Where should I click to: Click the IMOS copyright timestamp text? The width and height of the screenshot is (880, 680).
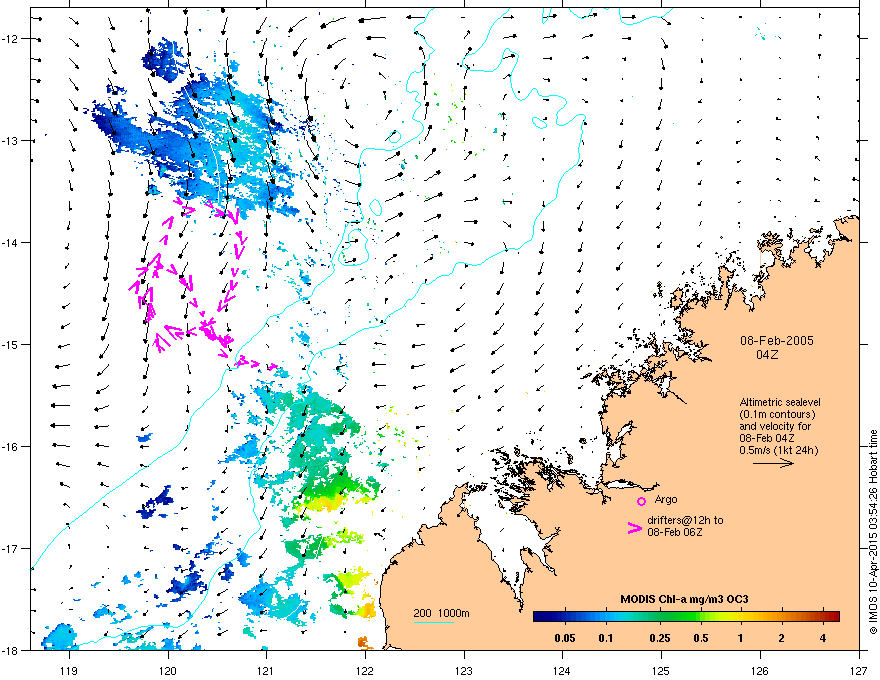point(873,532)
